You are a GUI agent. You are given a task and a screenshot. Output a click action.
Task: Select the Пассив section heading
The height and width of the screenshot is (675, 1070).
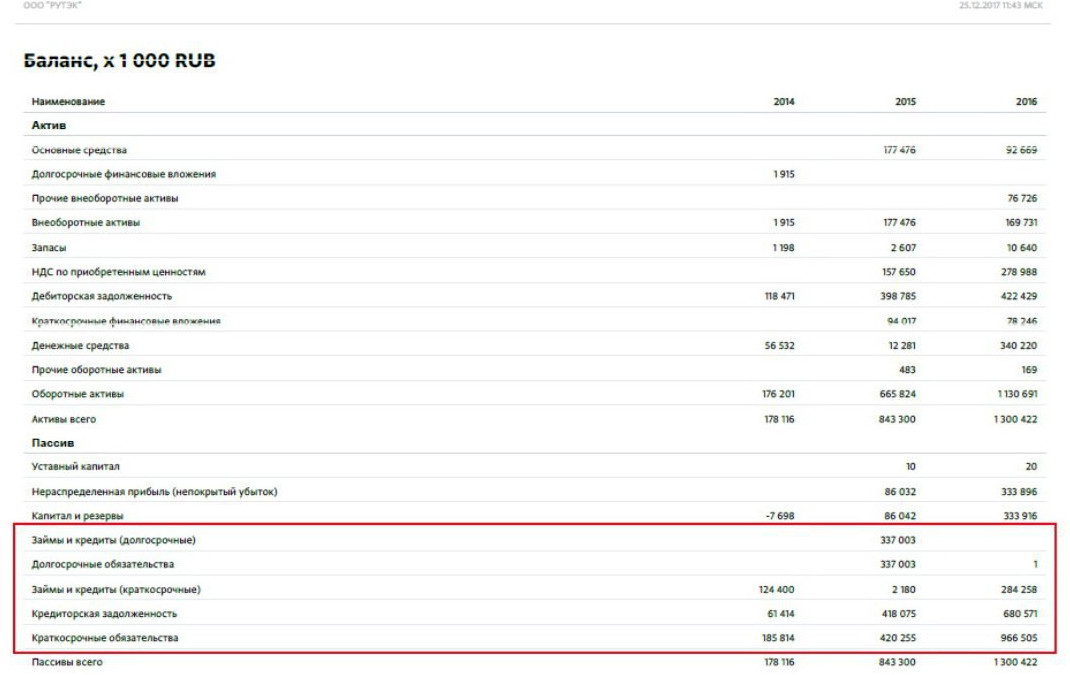point(52,442)
